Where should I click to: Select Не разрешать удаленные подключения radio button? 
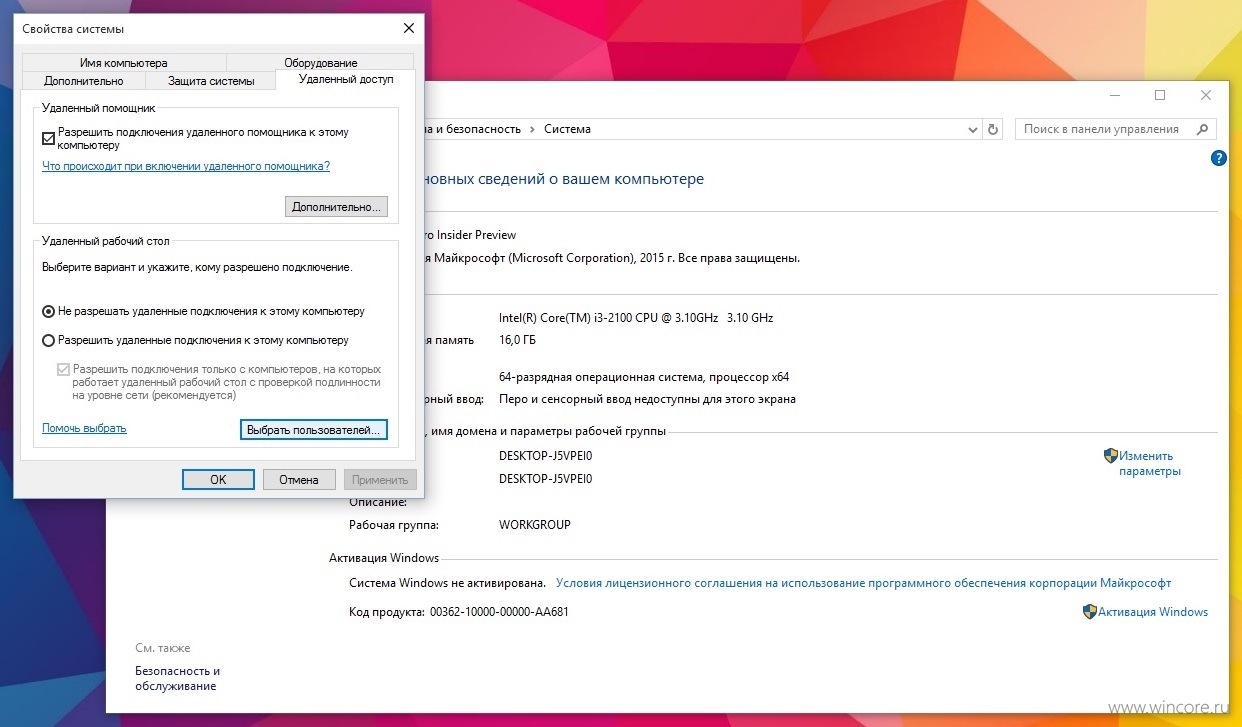point(48,311)
